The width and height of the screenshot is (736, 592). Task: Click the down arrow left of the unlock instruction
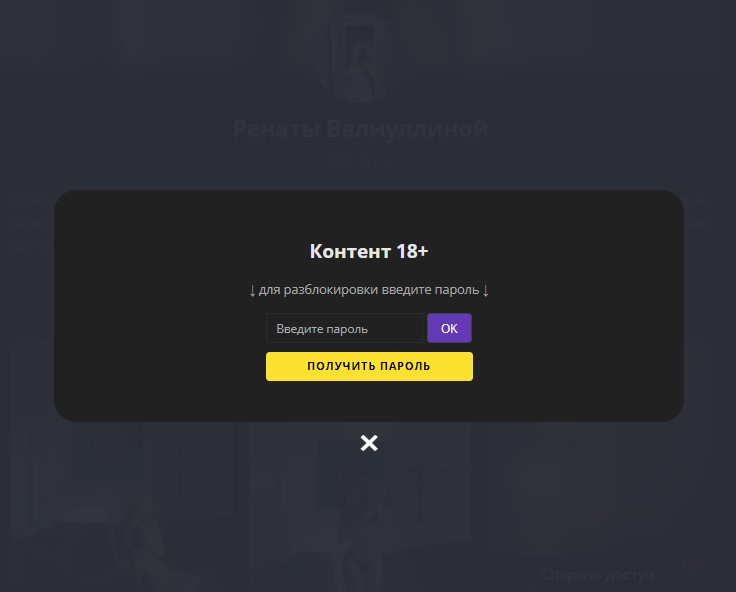252,291
